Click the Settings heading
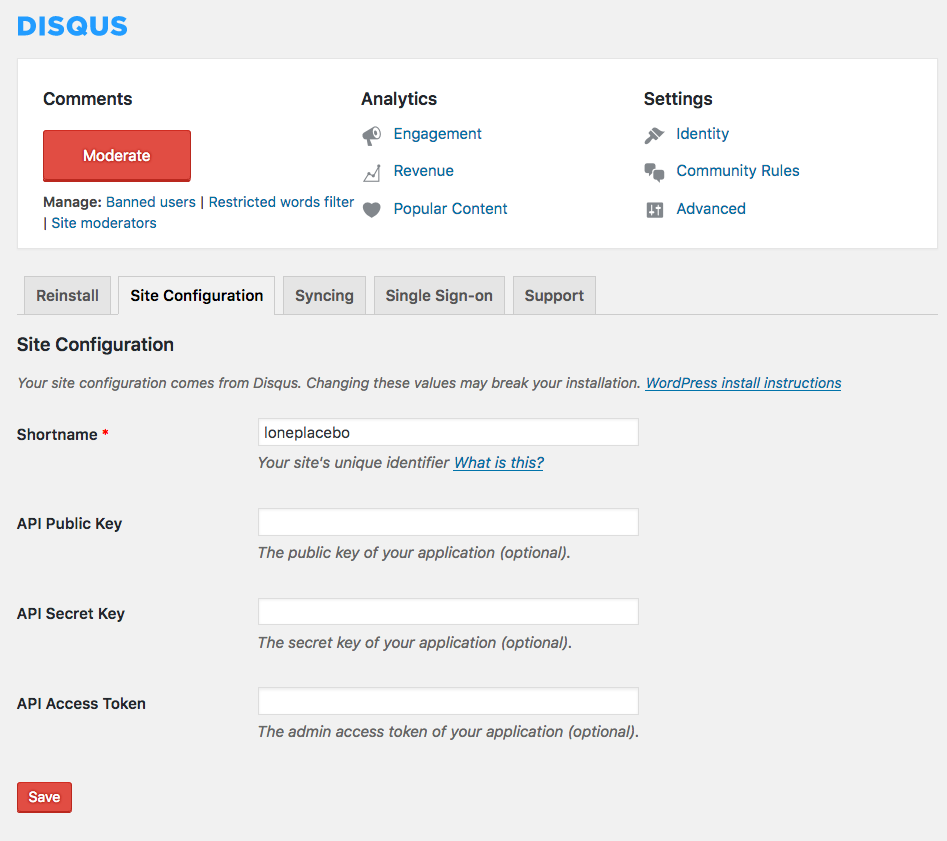947x841 pixels. (x=678, y=98)
